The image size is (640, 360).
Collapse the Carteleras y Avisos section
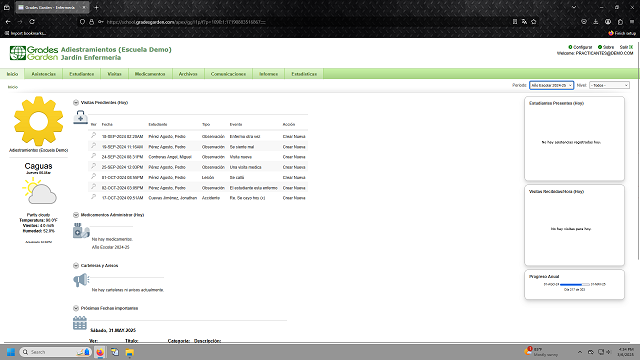[x=76, y=265]
